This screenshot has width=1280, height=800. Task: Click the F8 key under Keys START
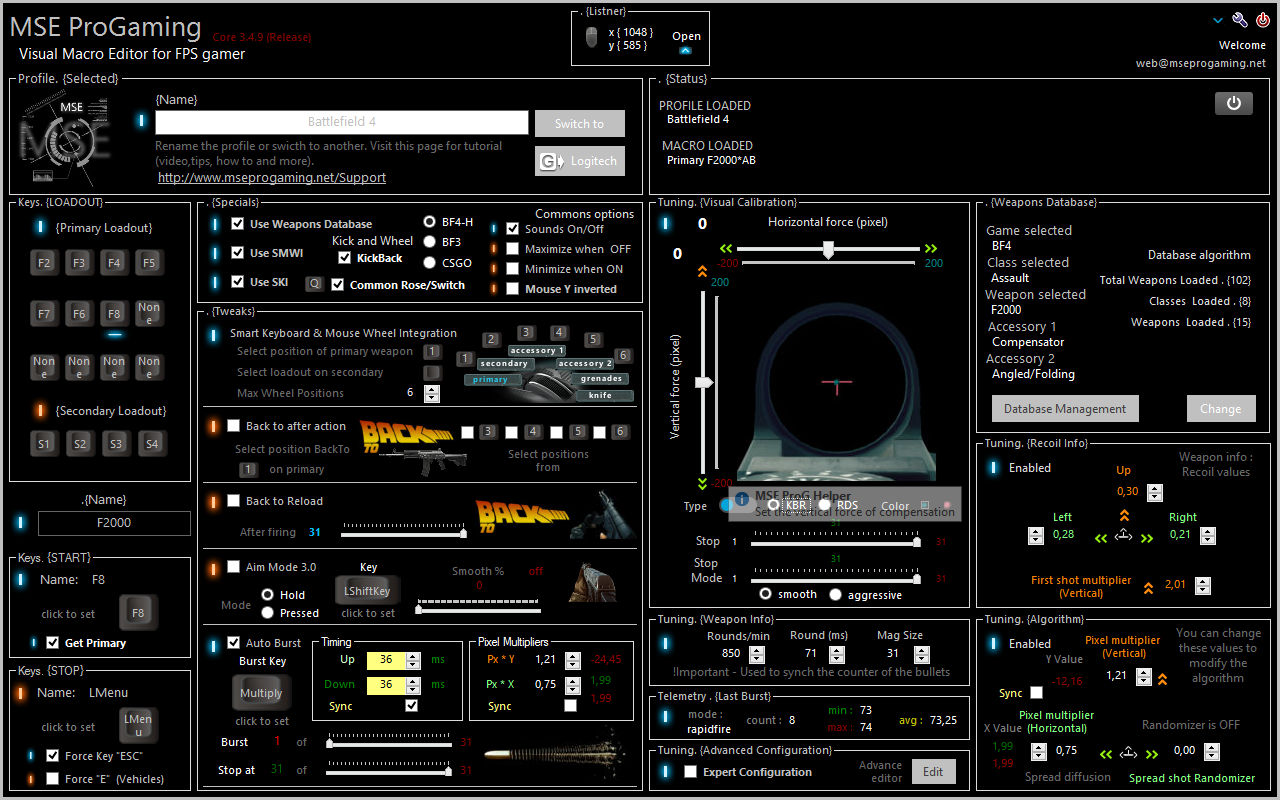(x=137, y=613)
